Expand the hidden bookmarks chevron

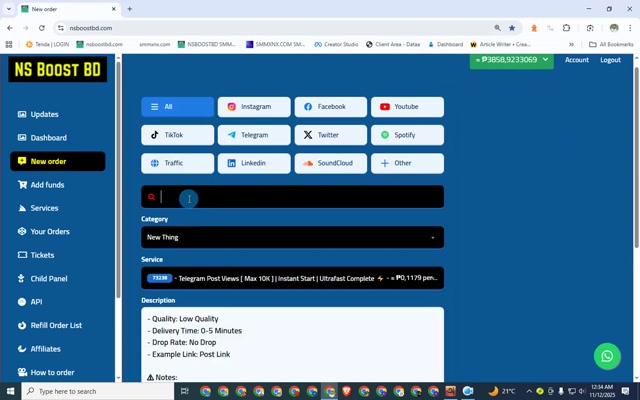(x=571, y=44)
